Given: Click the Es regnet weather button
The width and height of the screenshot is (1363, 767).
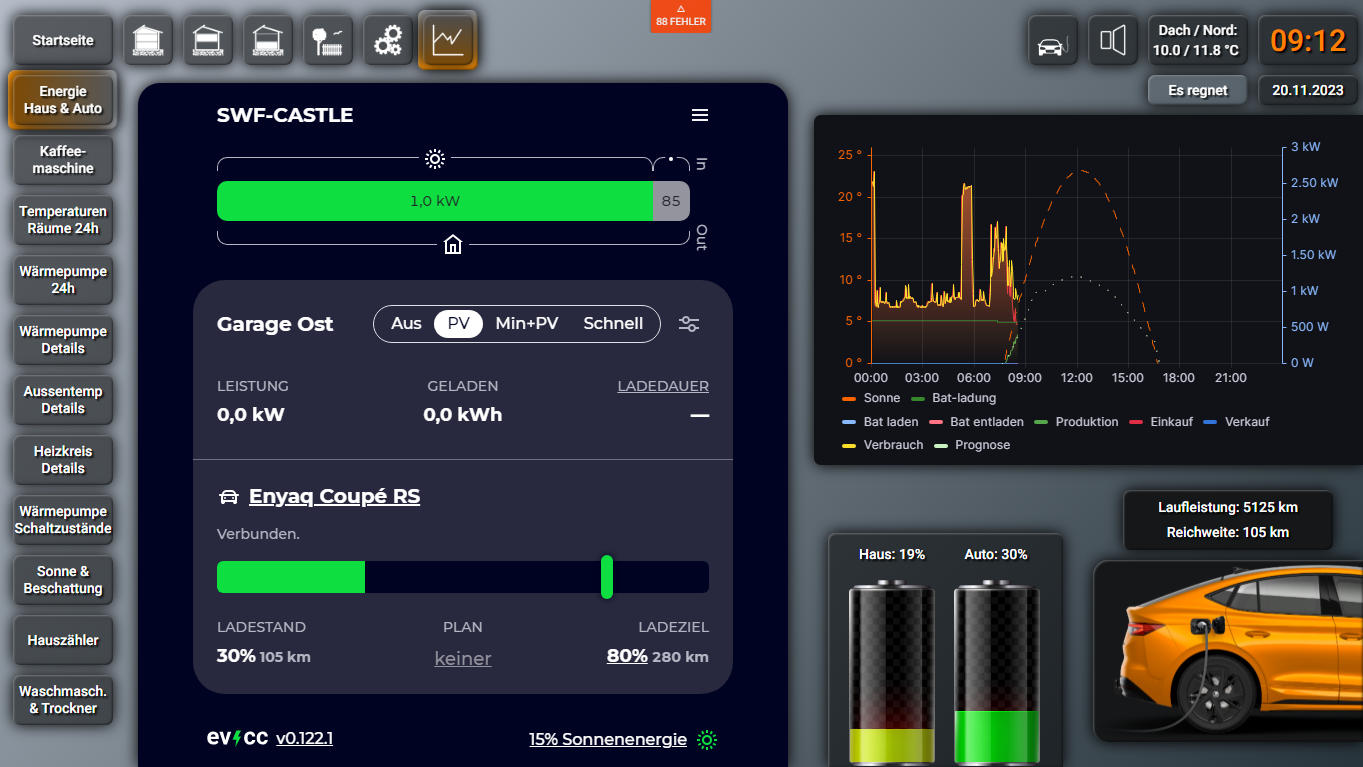Looking at the screenshot, I should click(x=1198, y=90).
